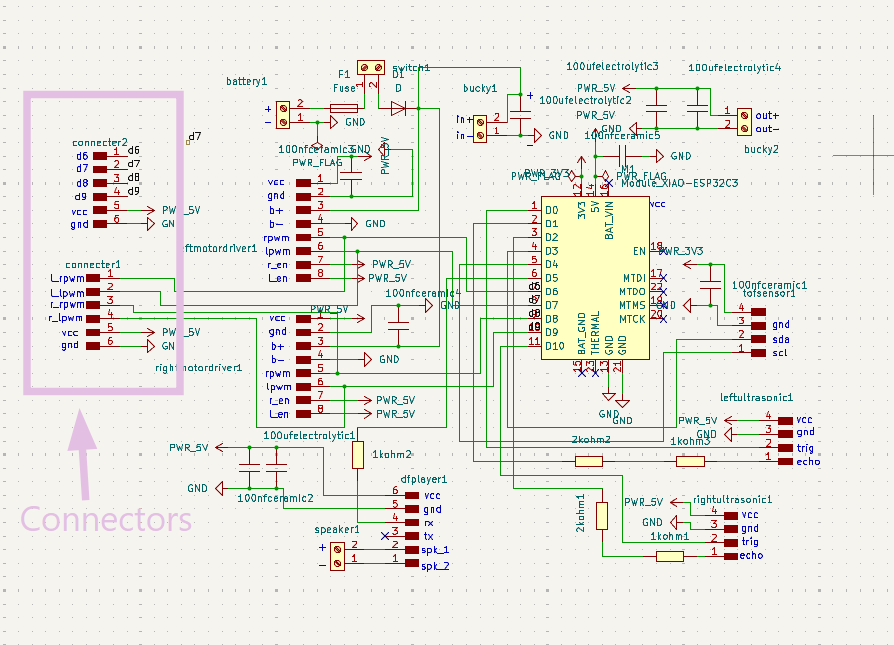Screen dimensions: 894x645
Task: Click the no-connect X on dfplayer tx pin
Action: point(385,536)
